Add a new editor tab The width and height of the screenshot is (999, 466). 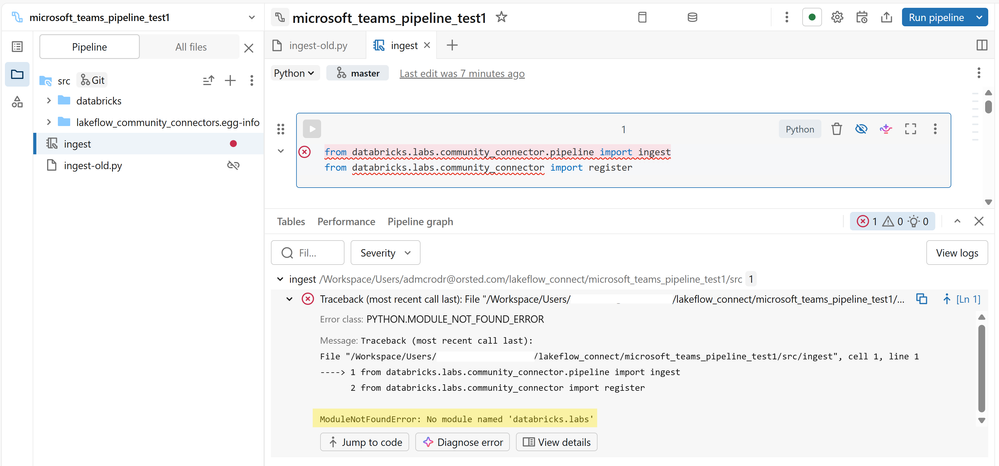click(x=452, y=45)
